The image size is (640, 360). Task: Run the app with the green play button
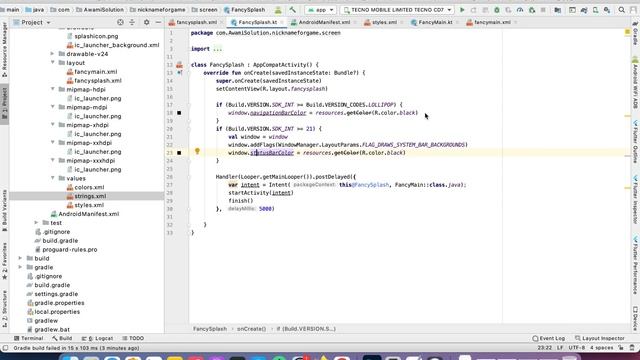click(462, 10)
